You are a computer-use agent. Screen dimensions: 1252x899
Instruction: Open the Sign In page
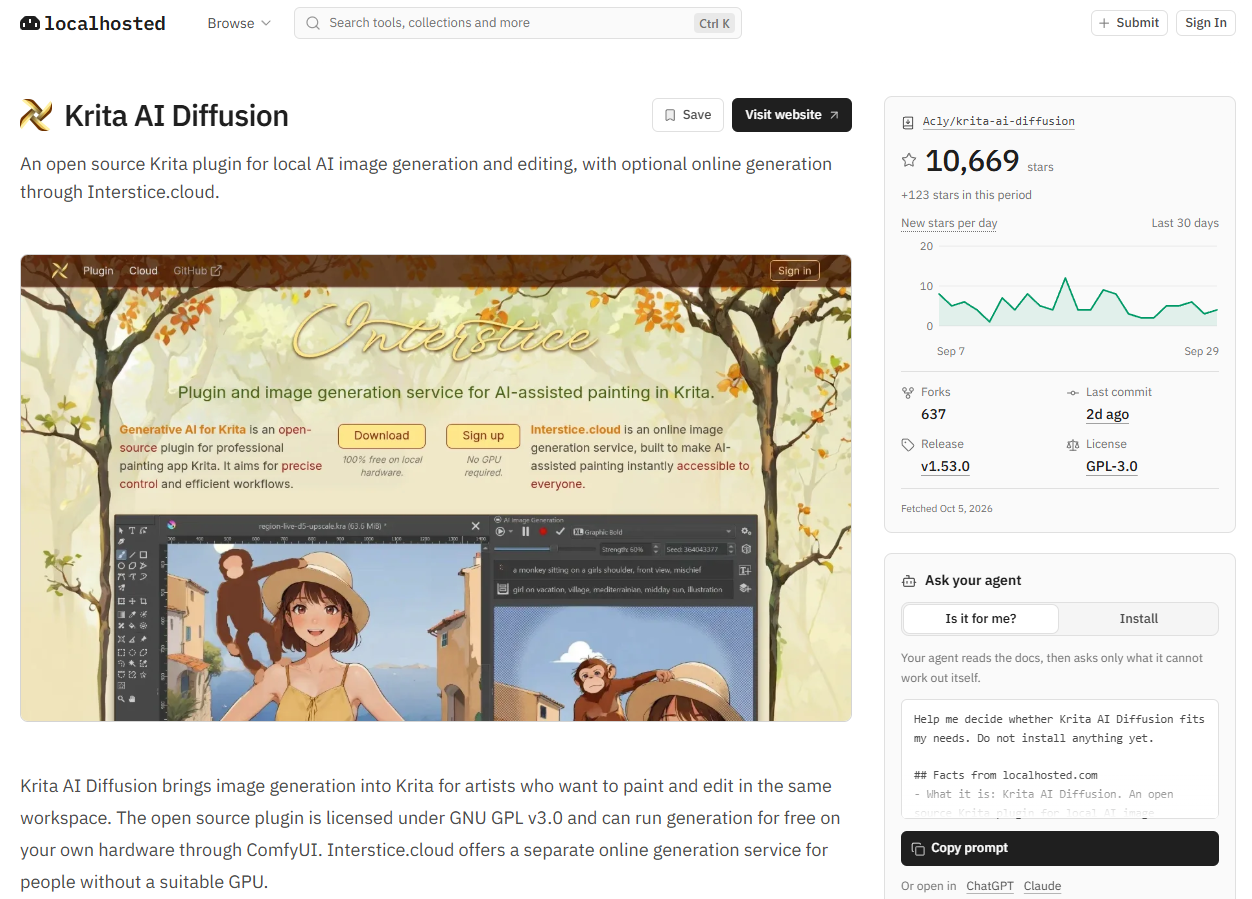[1206, 23]
